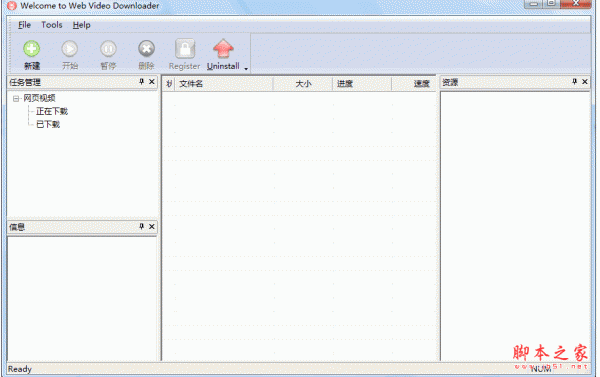This screenshot has height=377, width=600.
Task: Click the Register lock icon
Action: click(185, 49)
